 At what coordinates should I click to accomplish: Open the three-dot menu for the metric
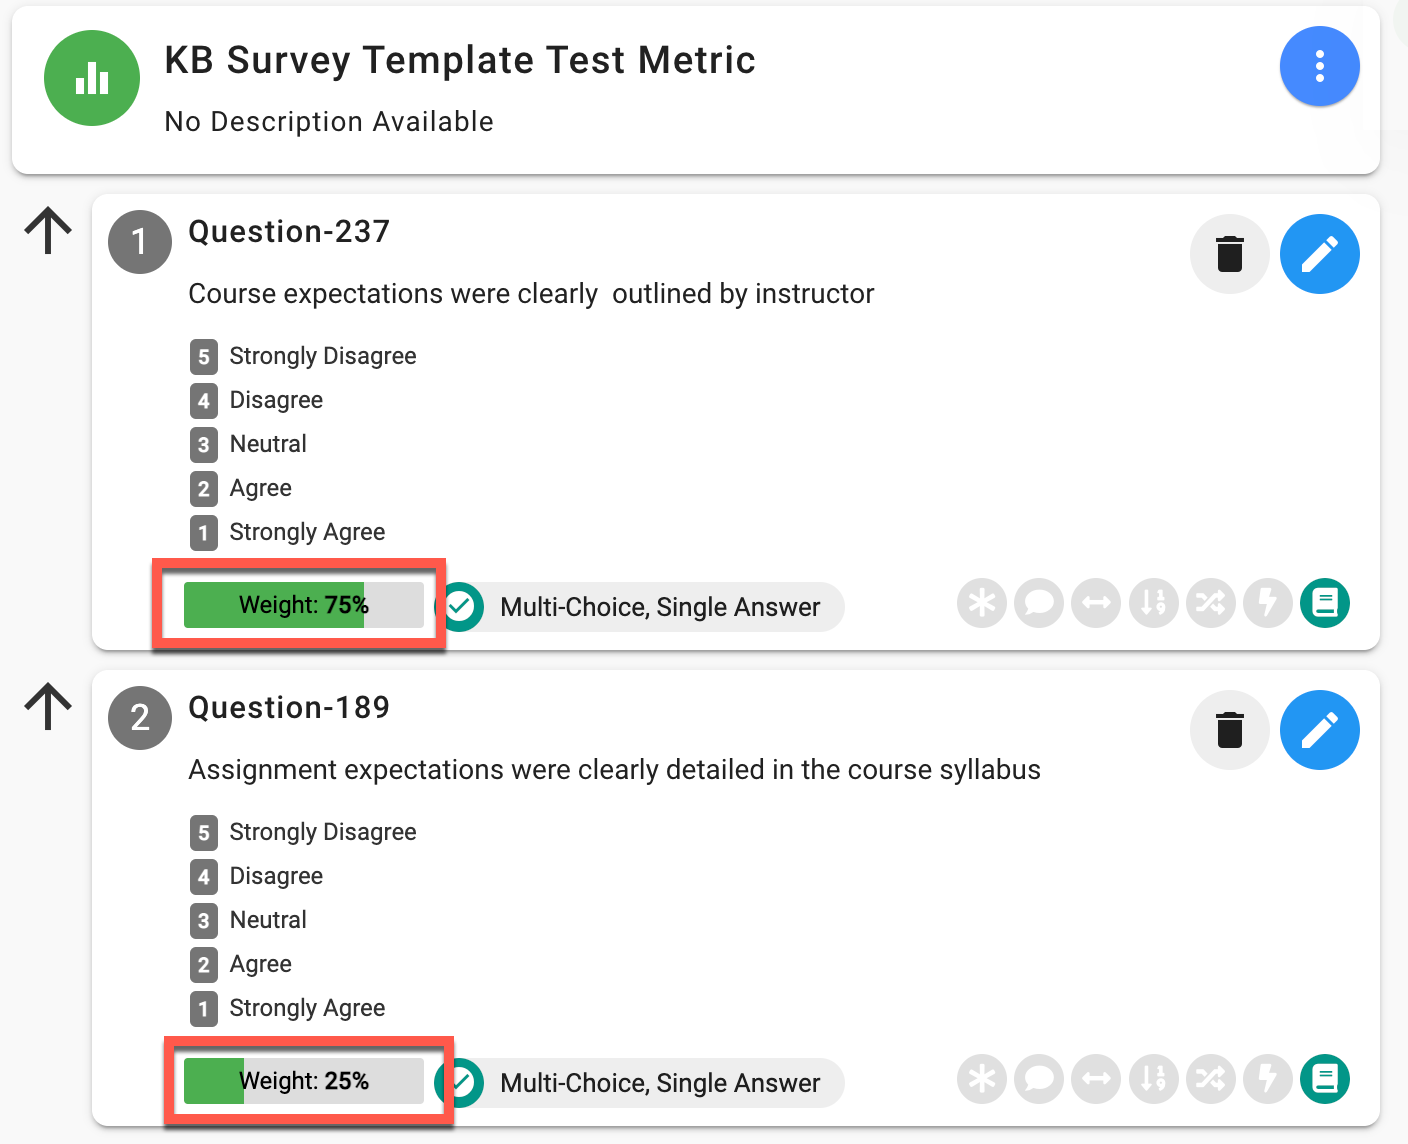[x=1319, y=66]
